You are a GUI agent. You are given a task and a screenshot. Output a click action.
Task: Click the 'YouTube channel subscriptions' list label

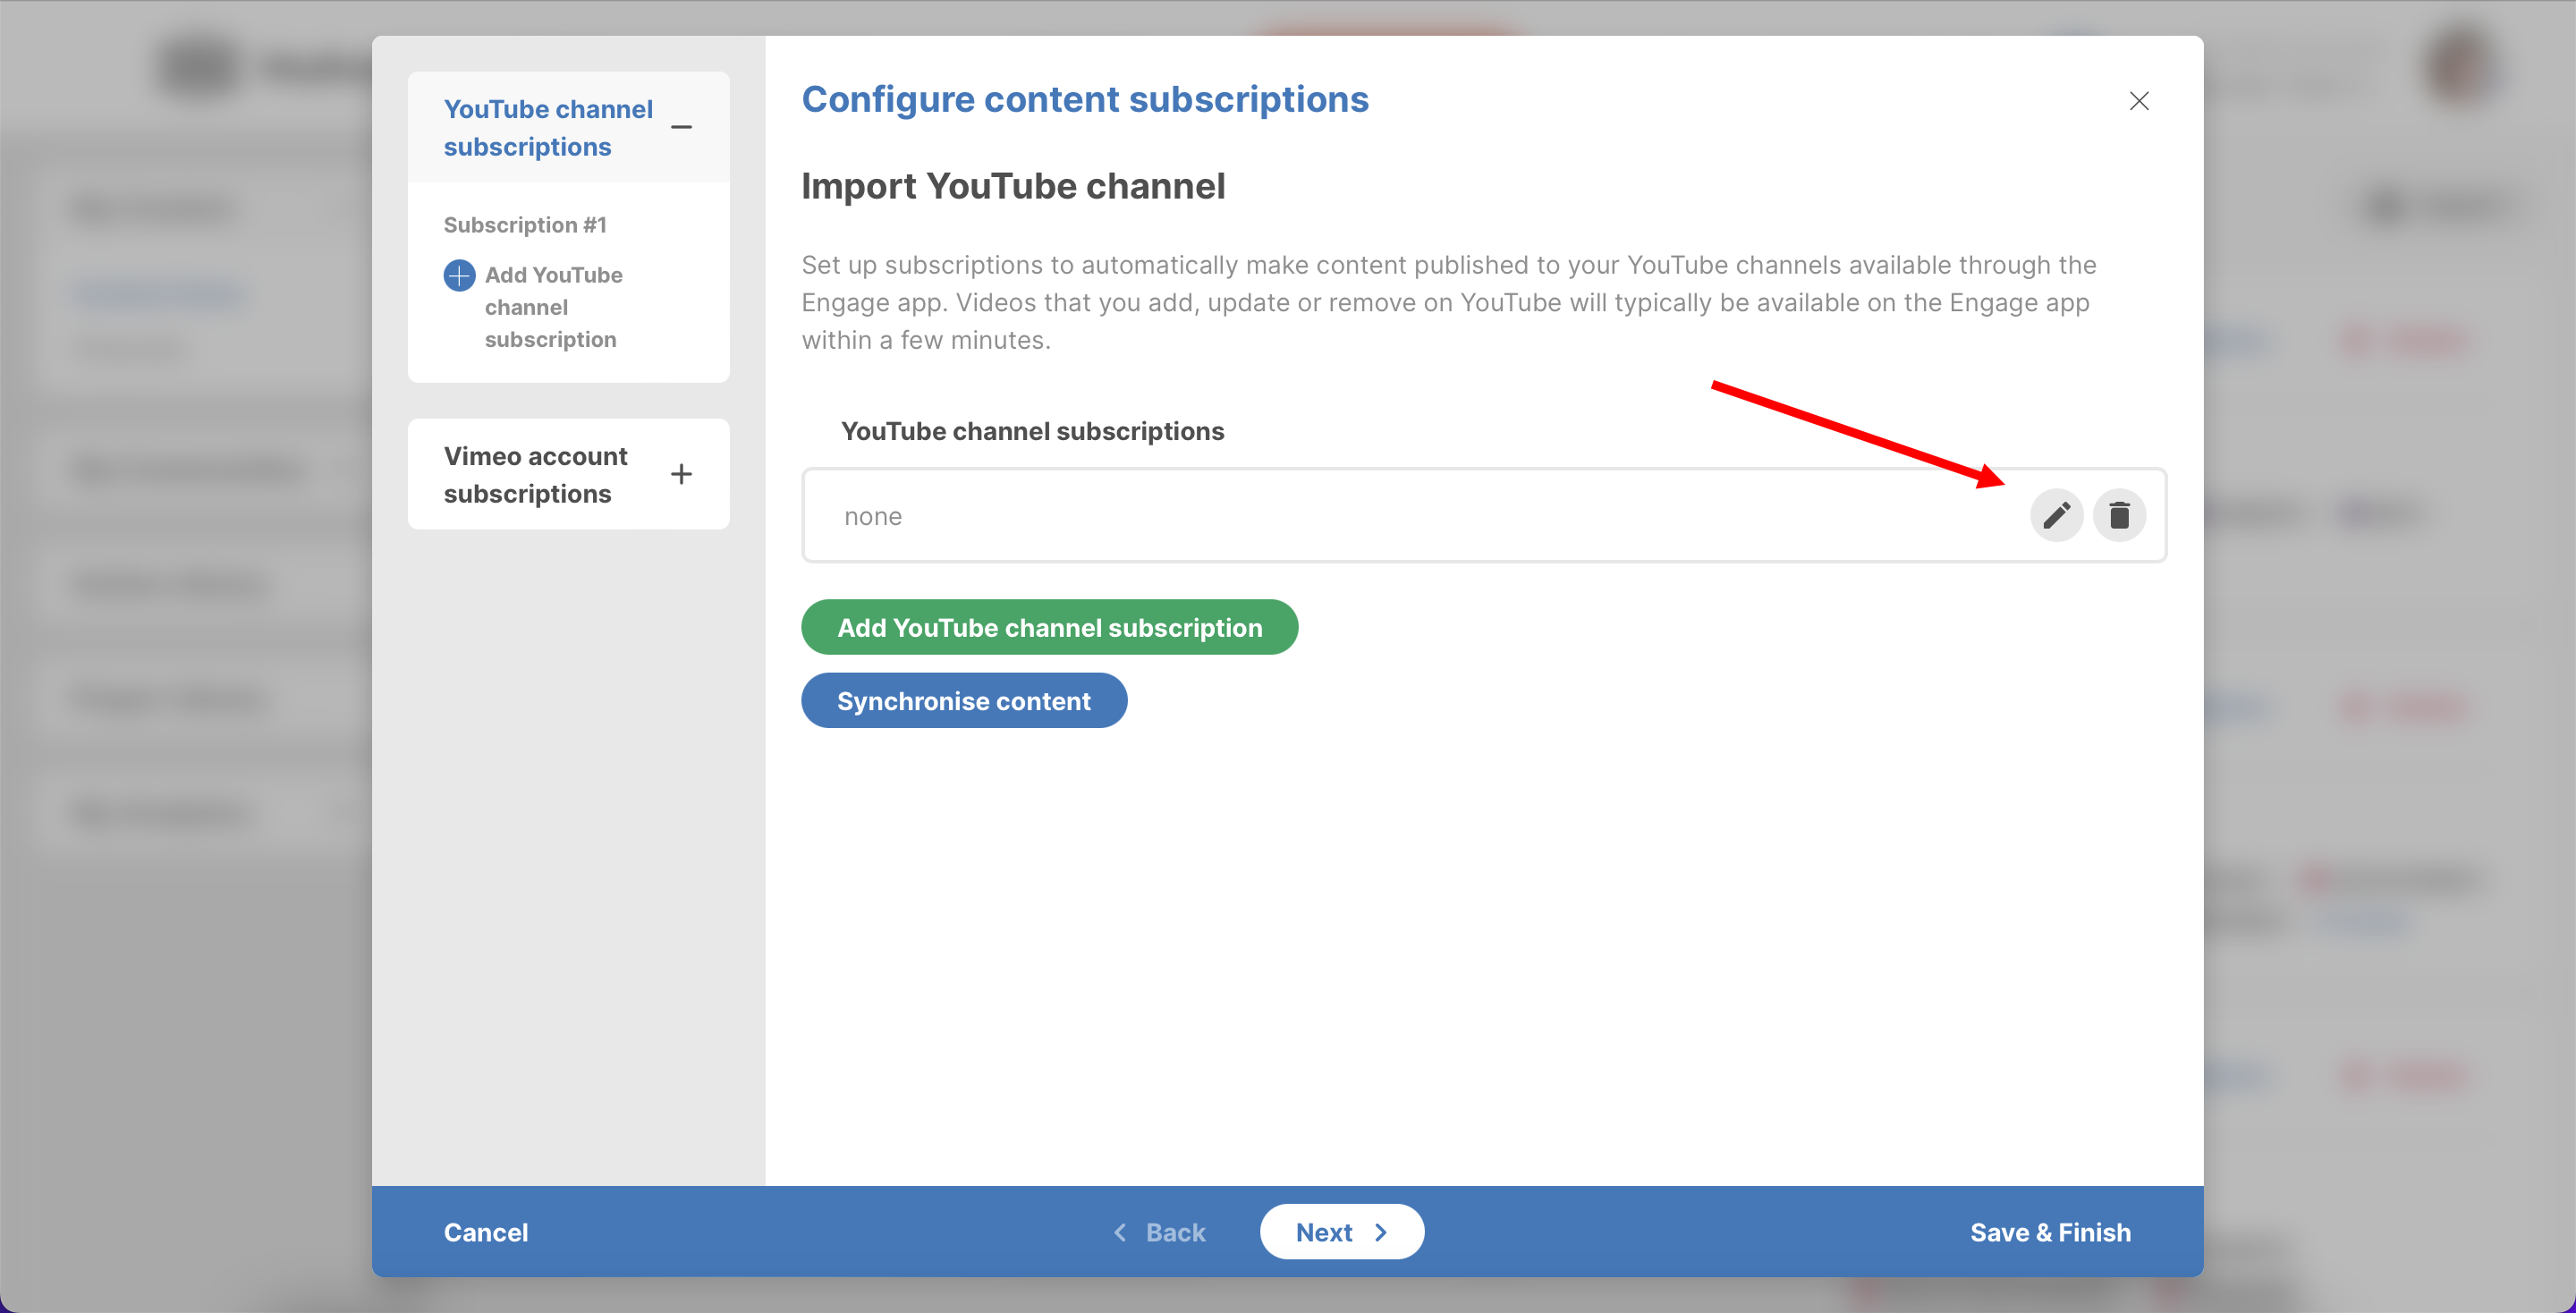tap(1032, 431)
